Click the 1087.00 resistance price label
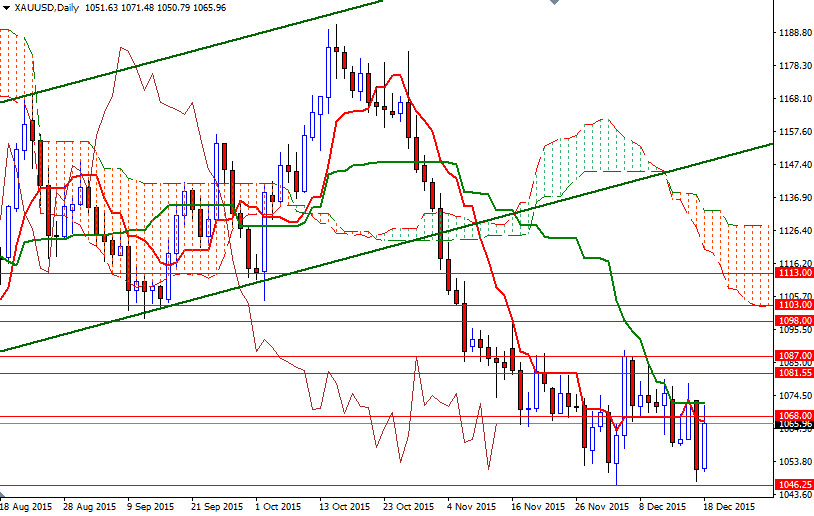The width and height of the screenshot is (814, 516). [x=794, y=355]
